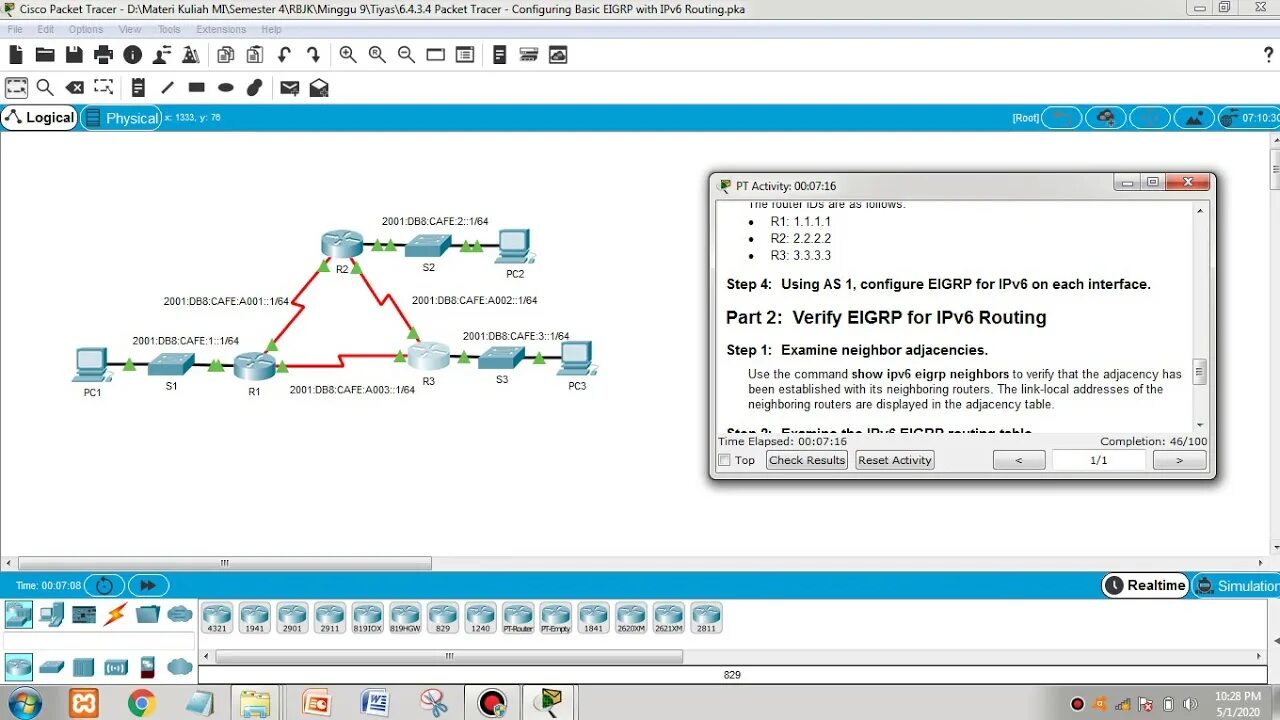Choose the 2811 router model
Screen dimensions: 1280x720
706,618
